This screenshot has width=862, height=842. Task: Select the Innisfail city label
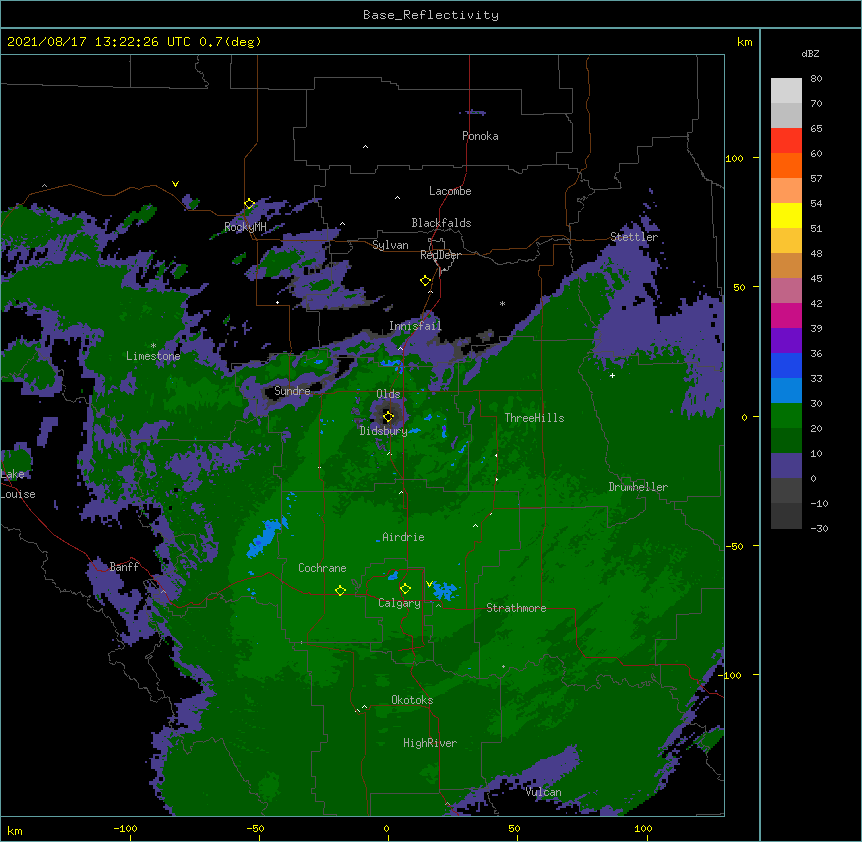click(x=415, y=326)
